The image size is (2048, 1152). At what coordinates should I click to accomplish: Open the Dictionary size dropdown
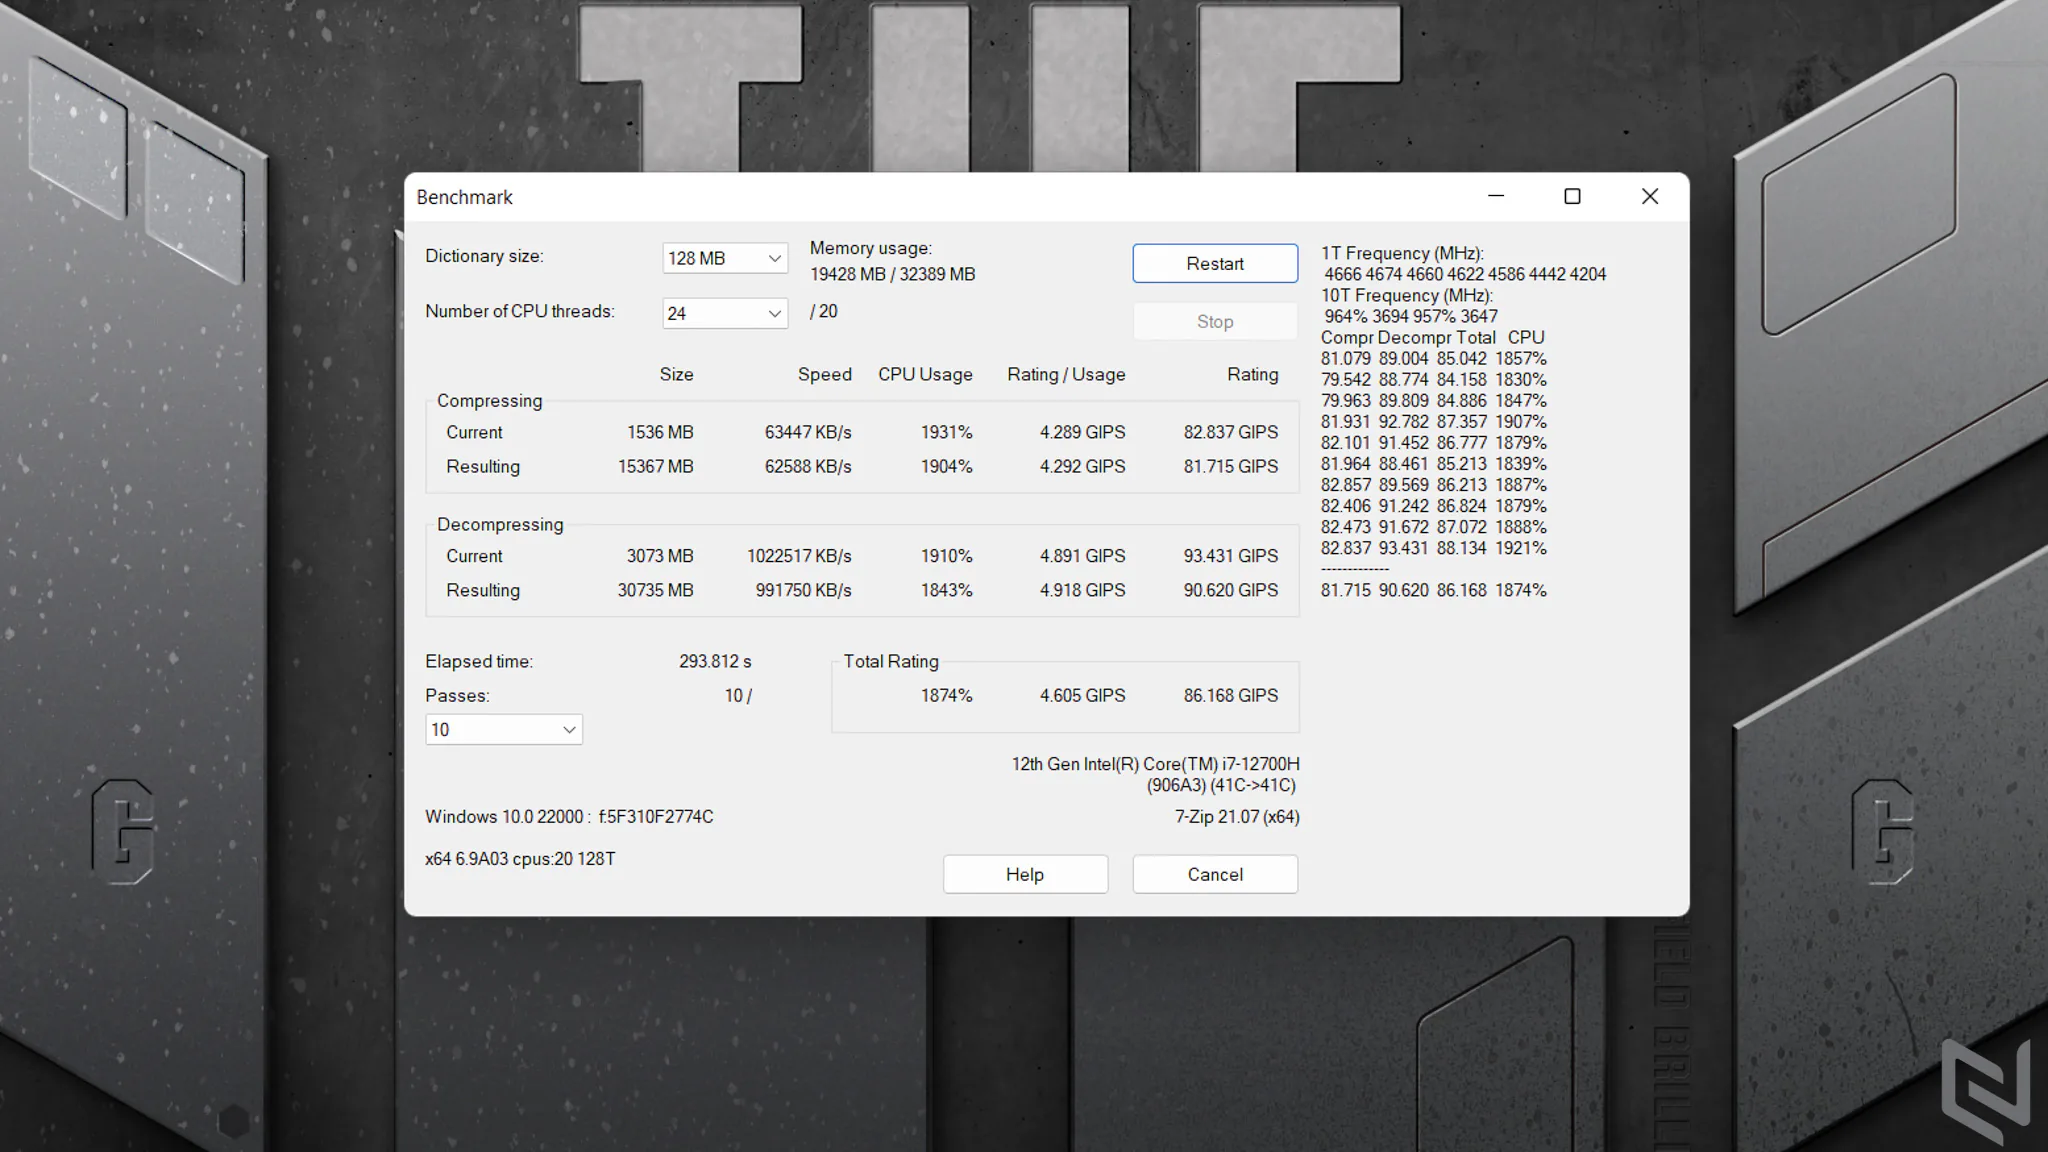[724, 258]
